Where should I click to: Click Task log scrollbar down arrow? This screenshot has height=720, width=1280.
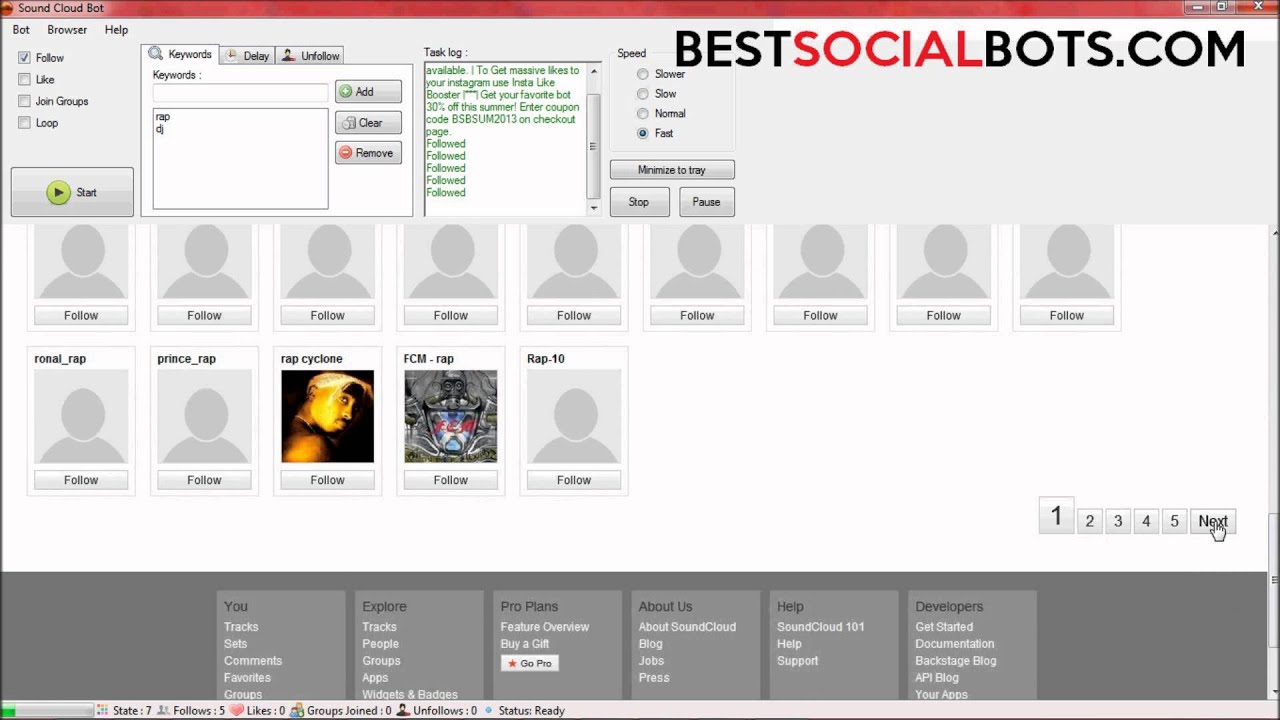point(594,208)
